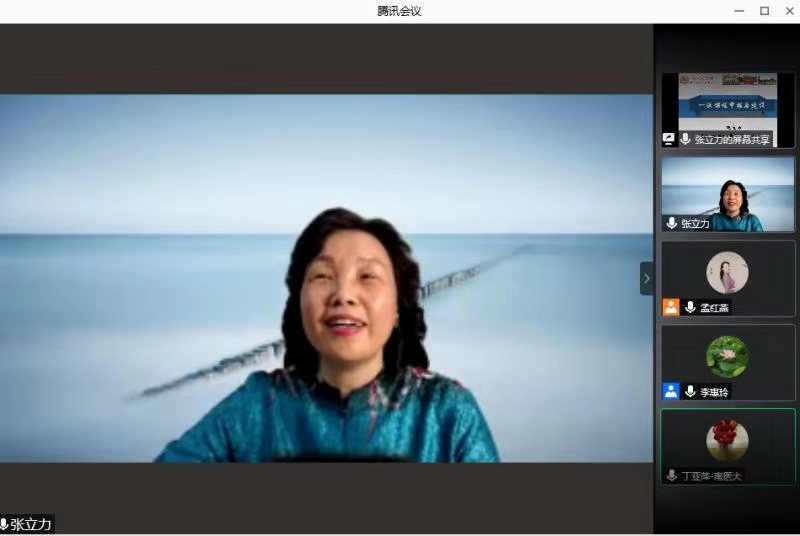
Task: Select the 张立力 video thumbnail in sidebar
Action: click(x=727, y=190)
